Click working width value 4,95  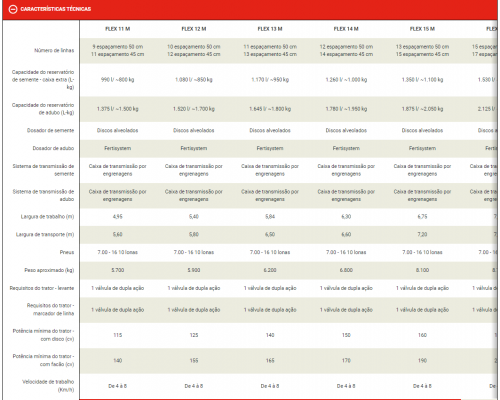(118, 217)
